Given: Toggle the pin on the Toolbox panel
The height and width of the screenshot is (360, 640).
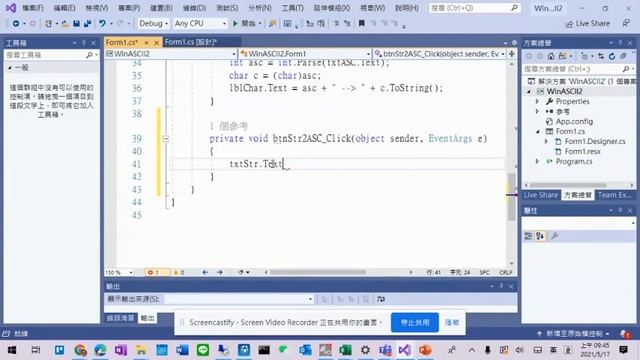Looking at the screenshot, I should click(84, 43).
